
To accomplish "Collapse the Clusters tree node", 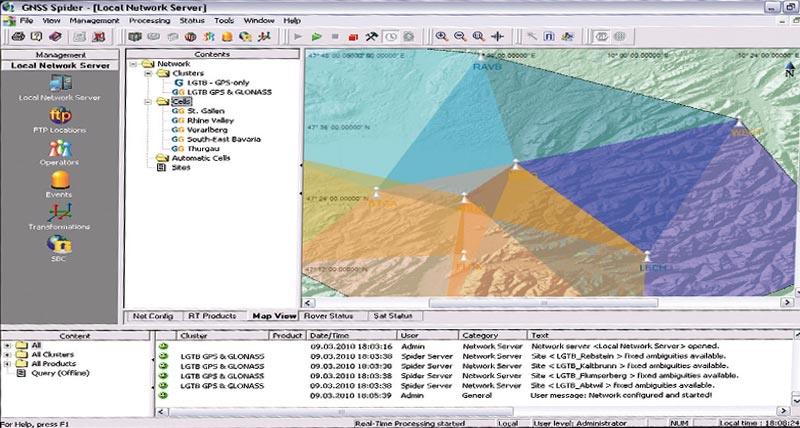I will pos(149,73).
